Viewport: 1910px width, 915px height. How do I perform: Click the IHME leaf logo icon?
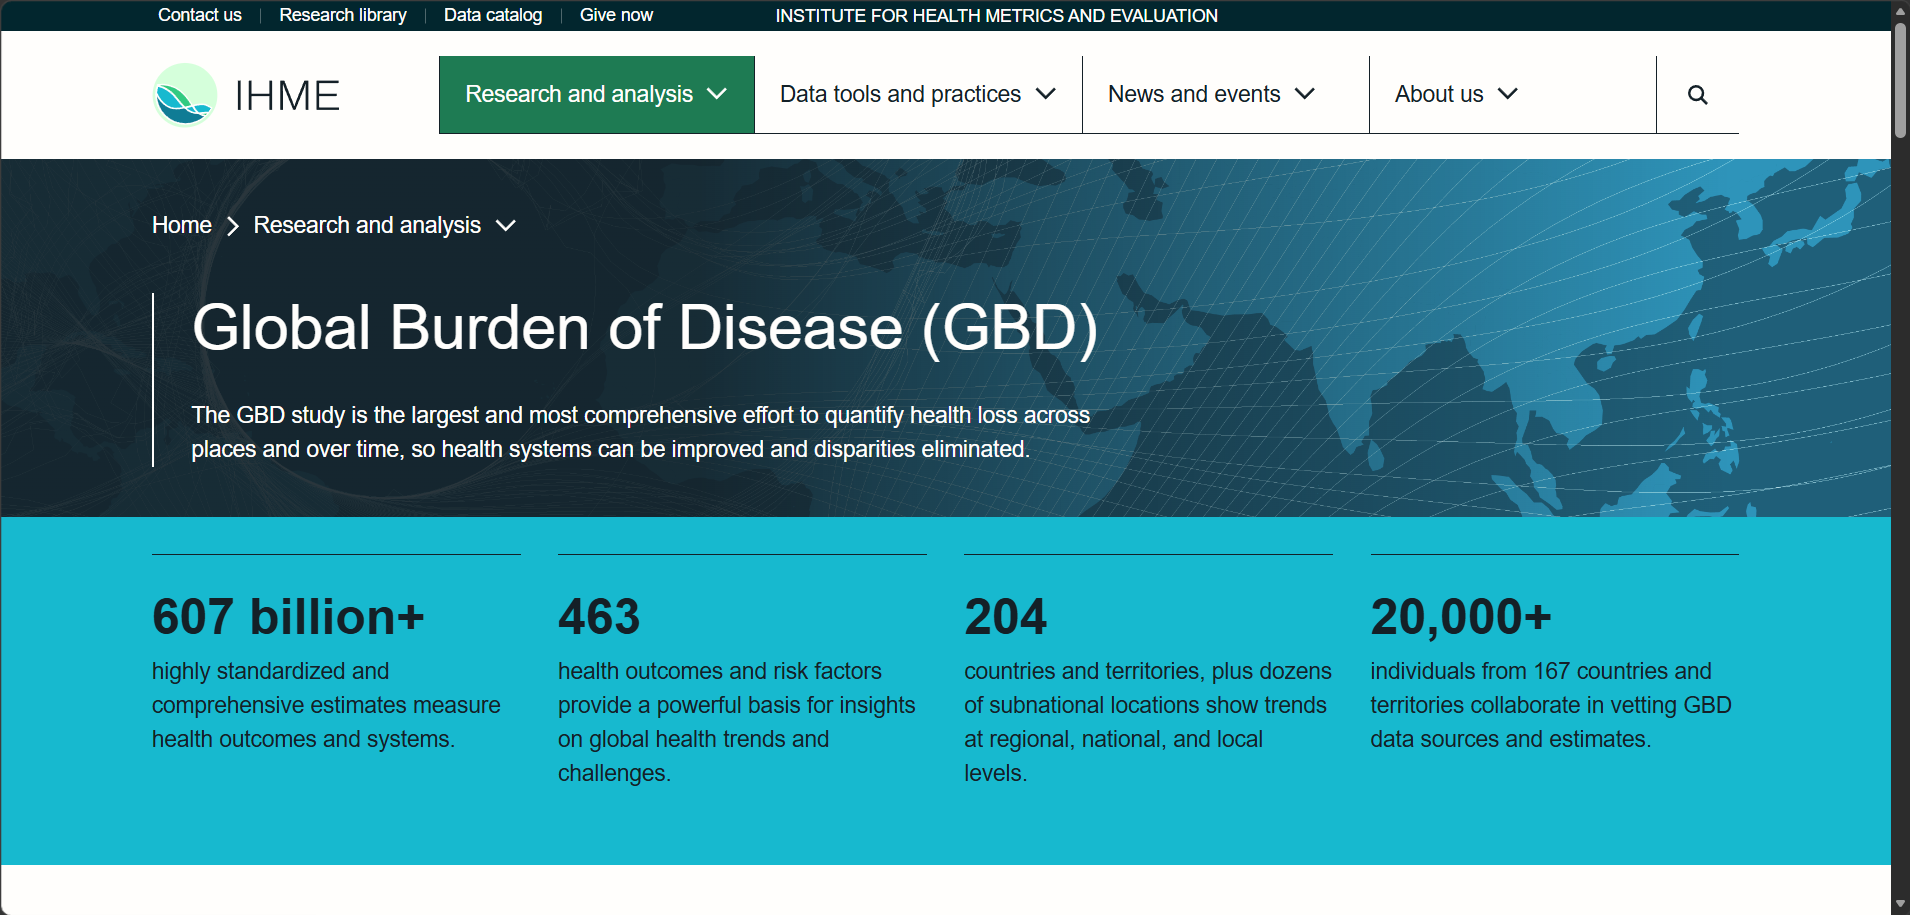click(185, 95)
